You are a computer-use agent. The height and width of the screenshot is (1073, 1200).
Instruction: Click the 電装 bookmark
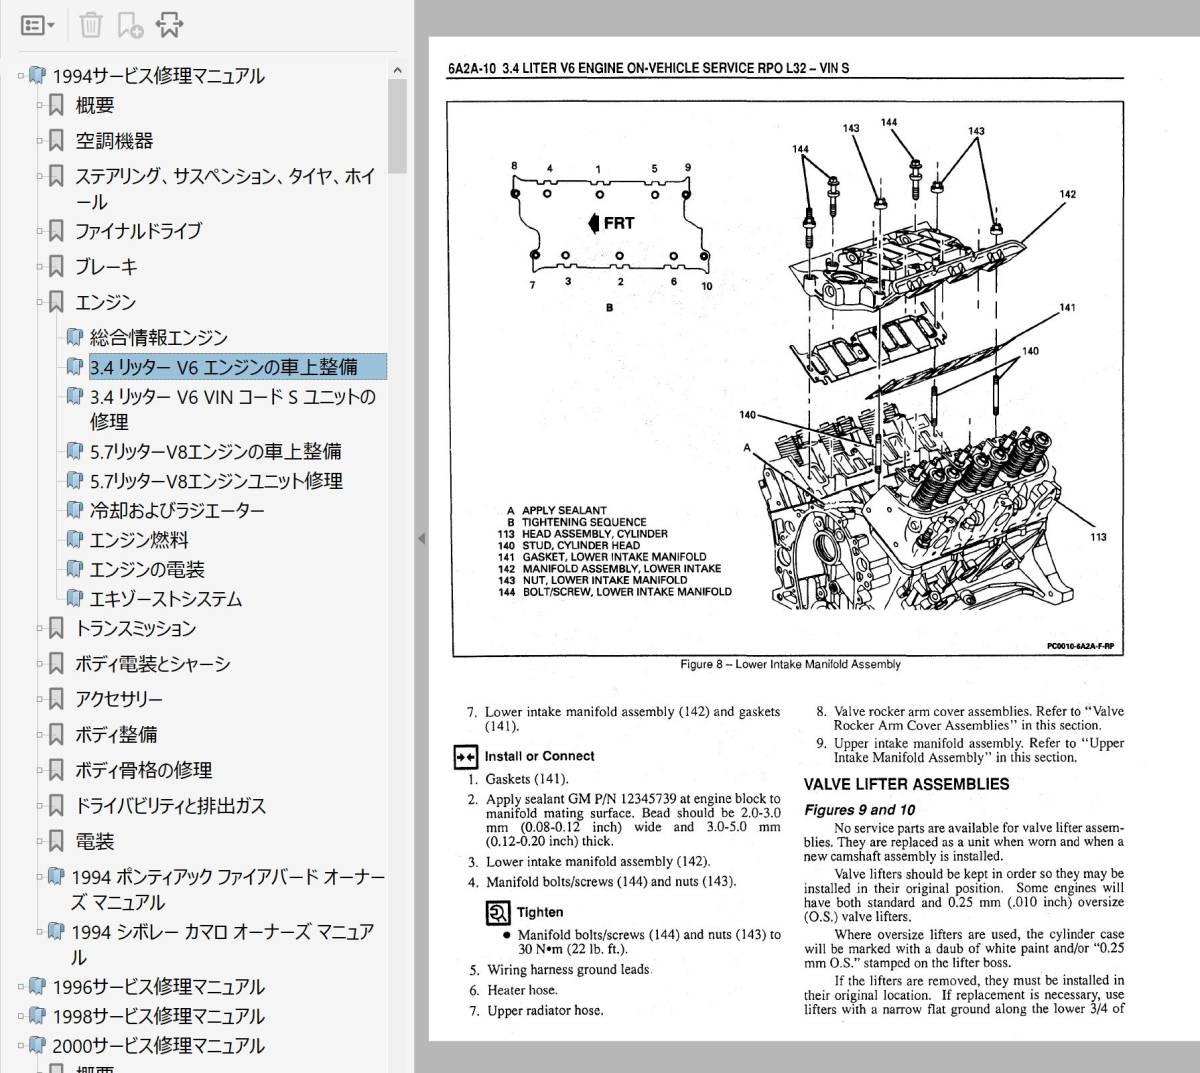pyautogui.click(x=95, y=842)
